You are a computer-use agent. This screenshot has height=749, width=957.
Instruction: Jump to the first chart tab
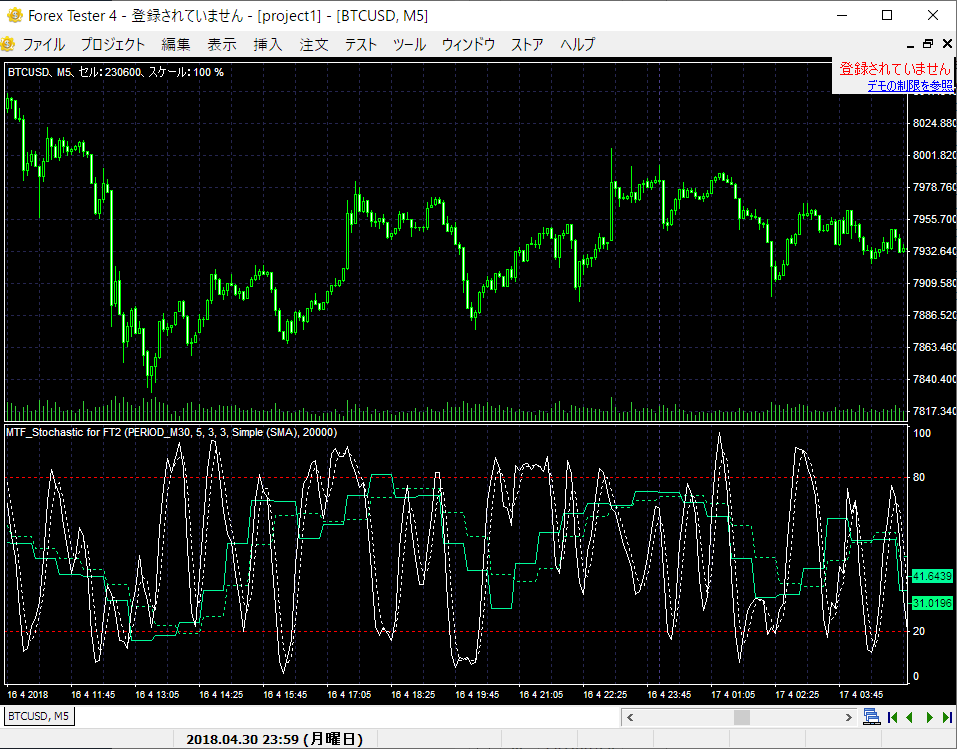tap(892, 717)
